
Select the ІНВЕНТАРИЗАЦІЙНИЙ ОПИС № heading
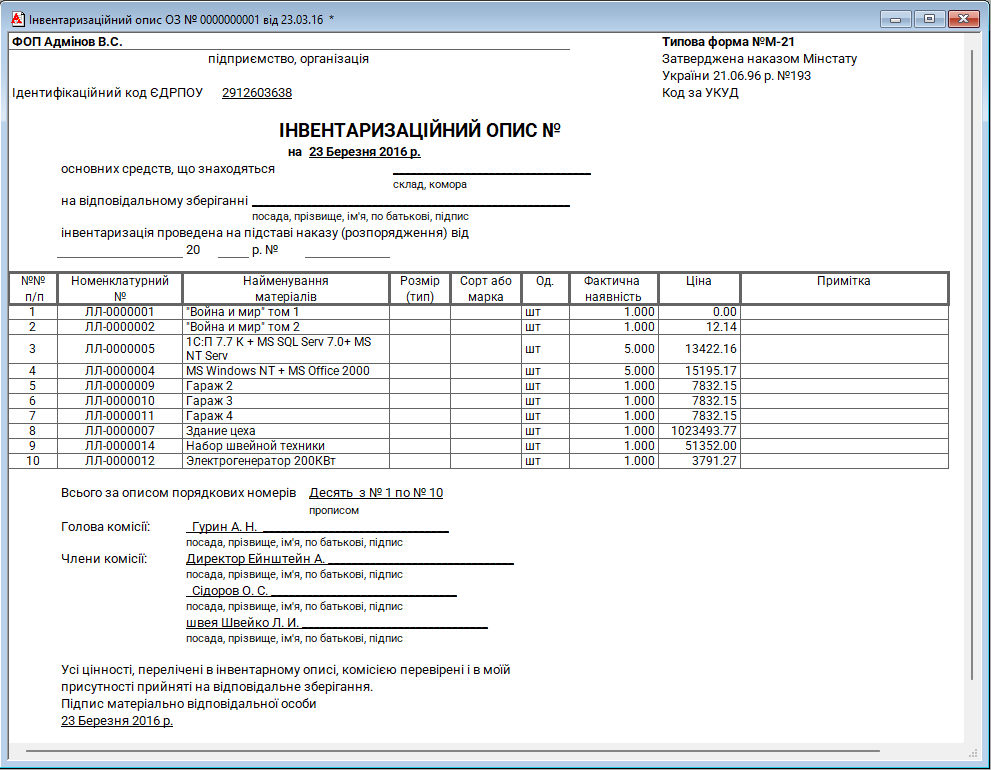pos(419,131)
